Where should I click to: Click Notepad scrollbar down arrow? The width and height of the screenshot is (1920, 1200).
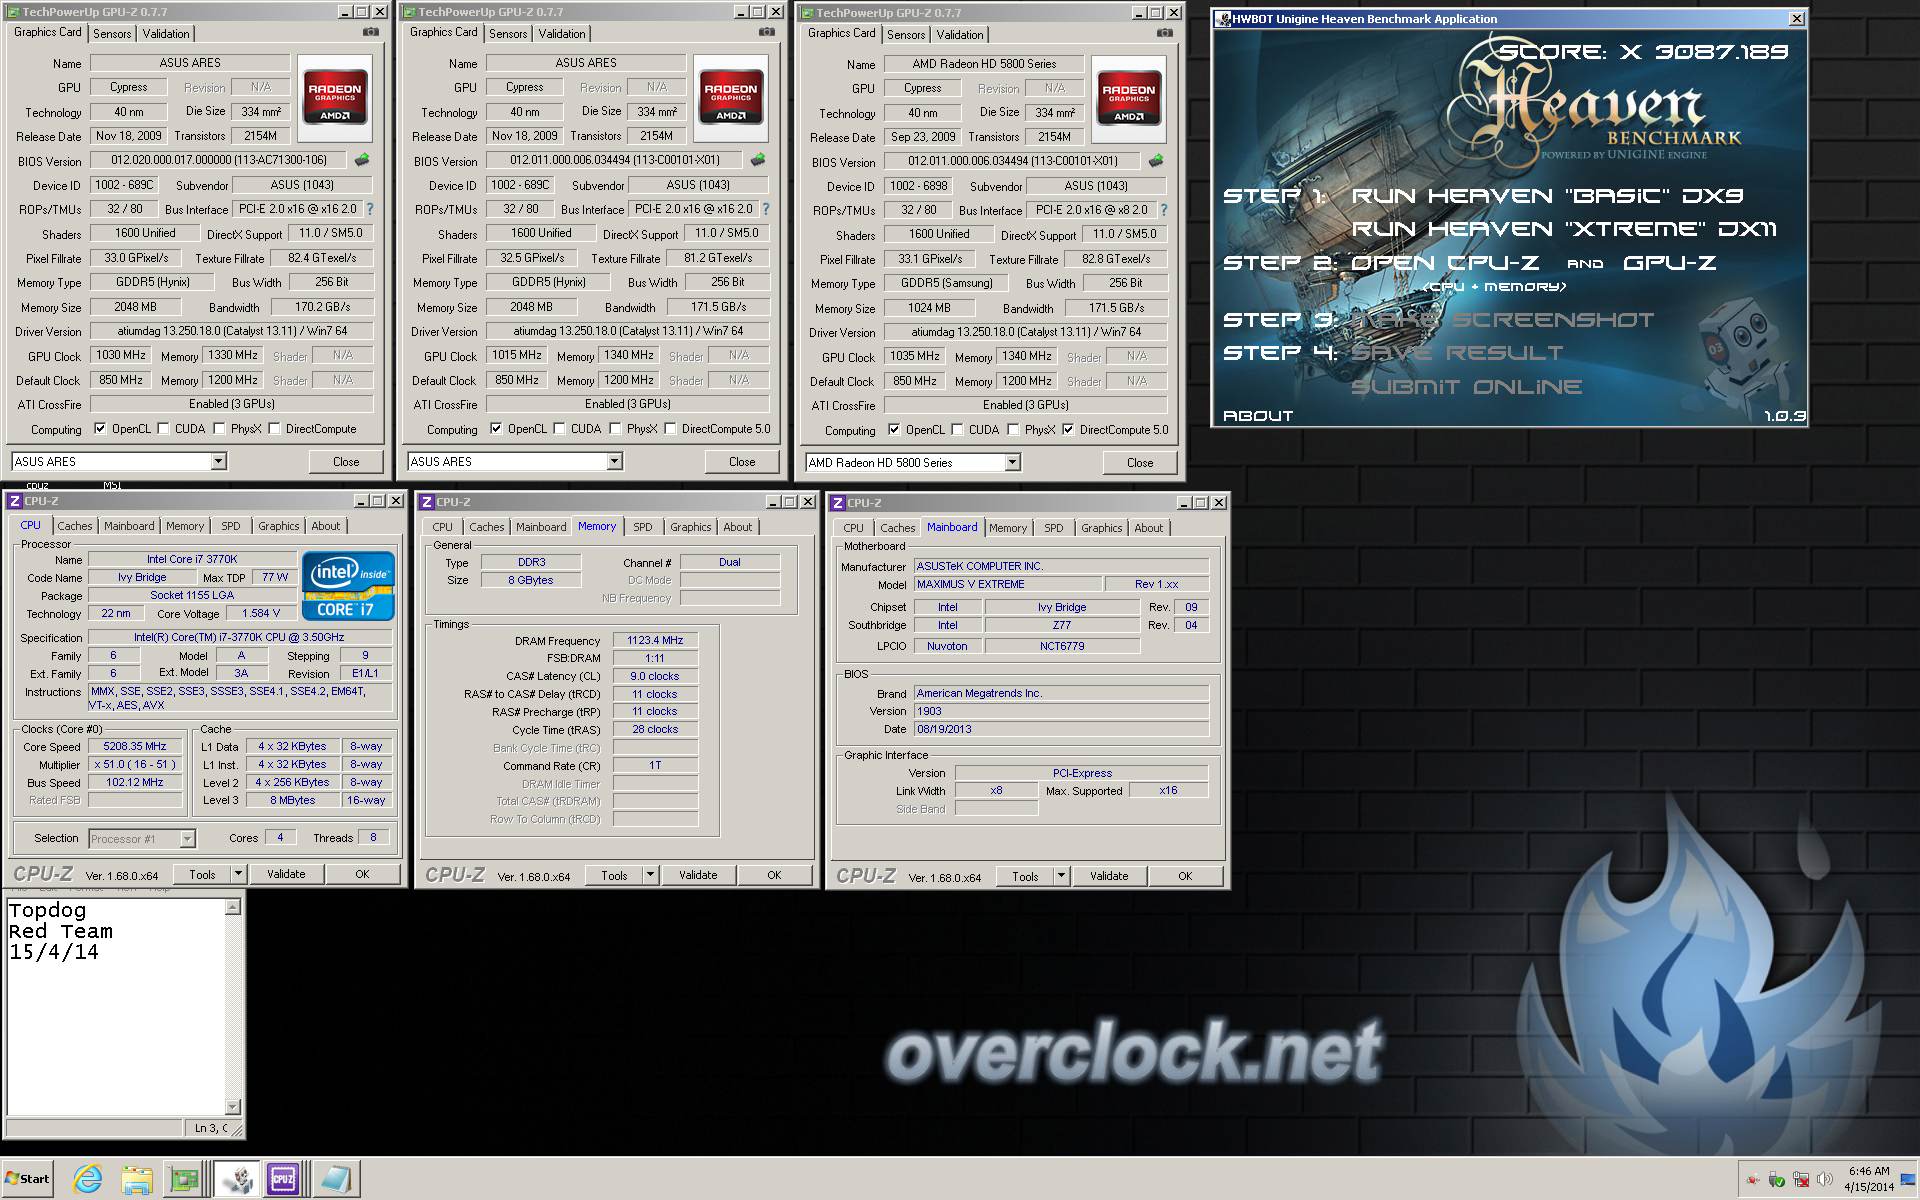coord(233,1107)
